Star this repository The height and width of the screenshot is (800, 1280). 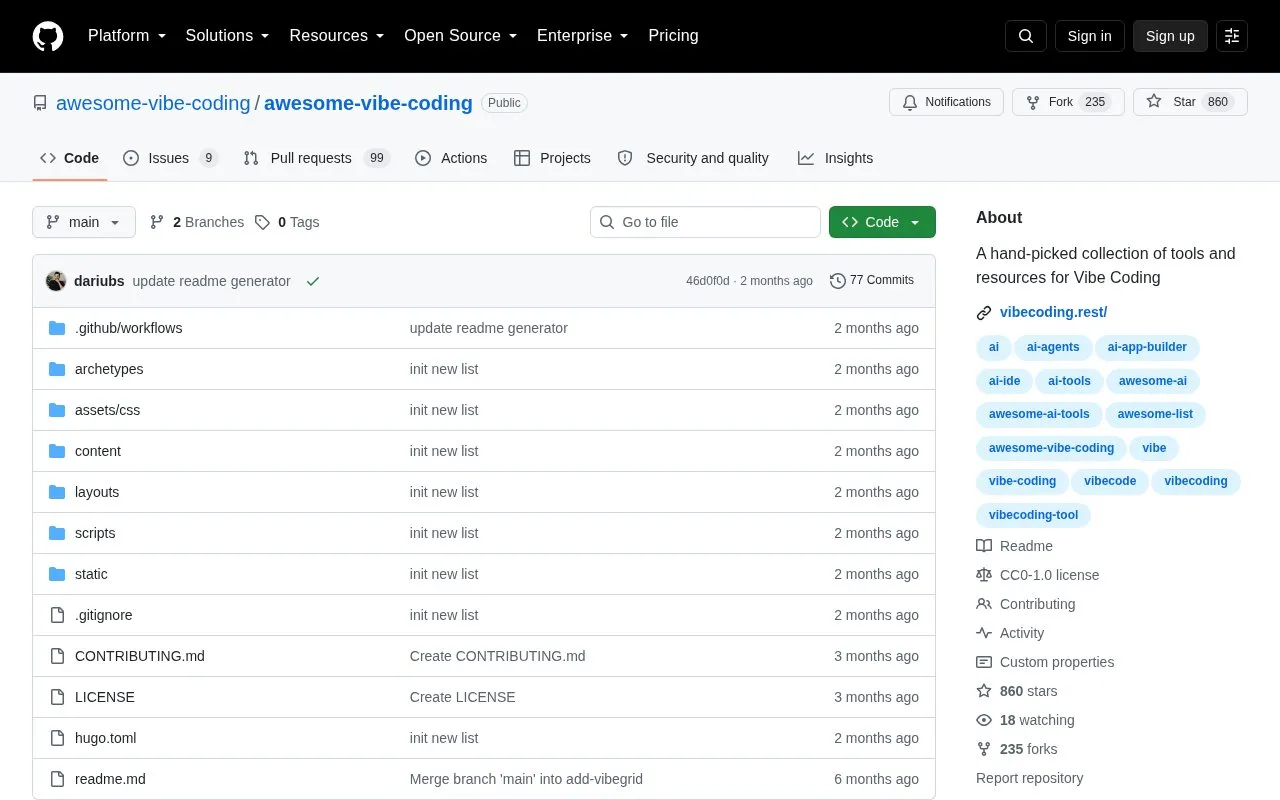point(1190,102)
